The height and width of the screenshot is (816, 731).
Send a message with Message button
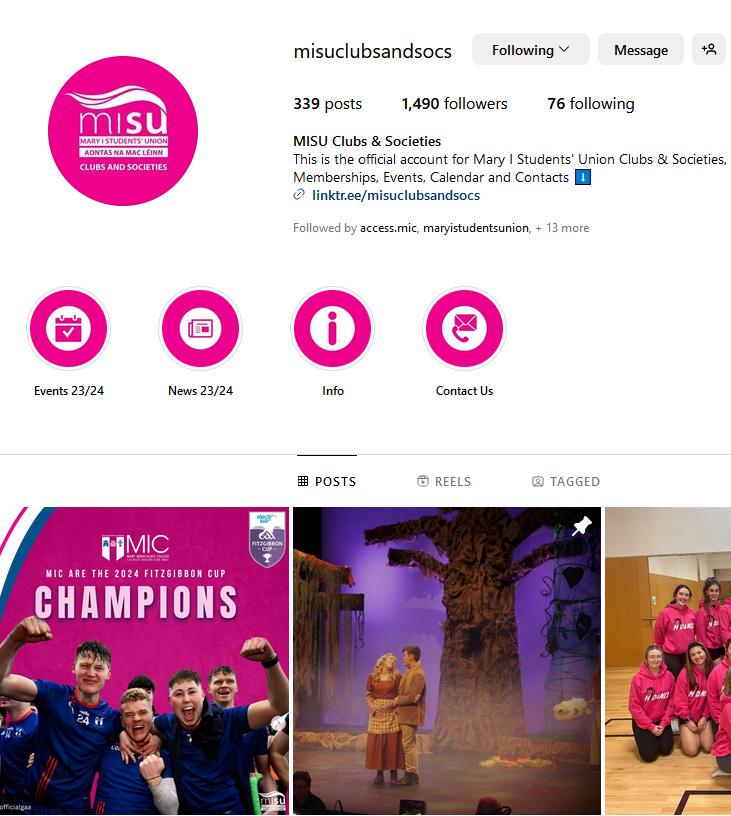641,49
